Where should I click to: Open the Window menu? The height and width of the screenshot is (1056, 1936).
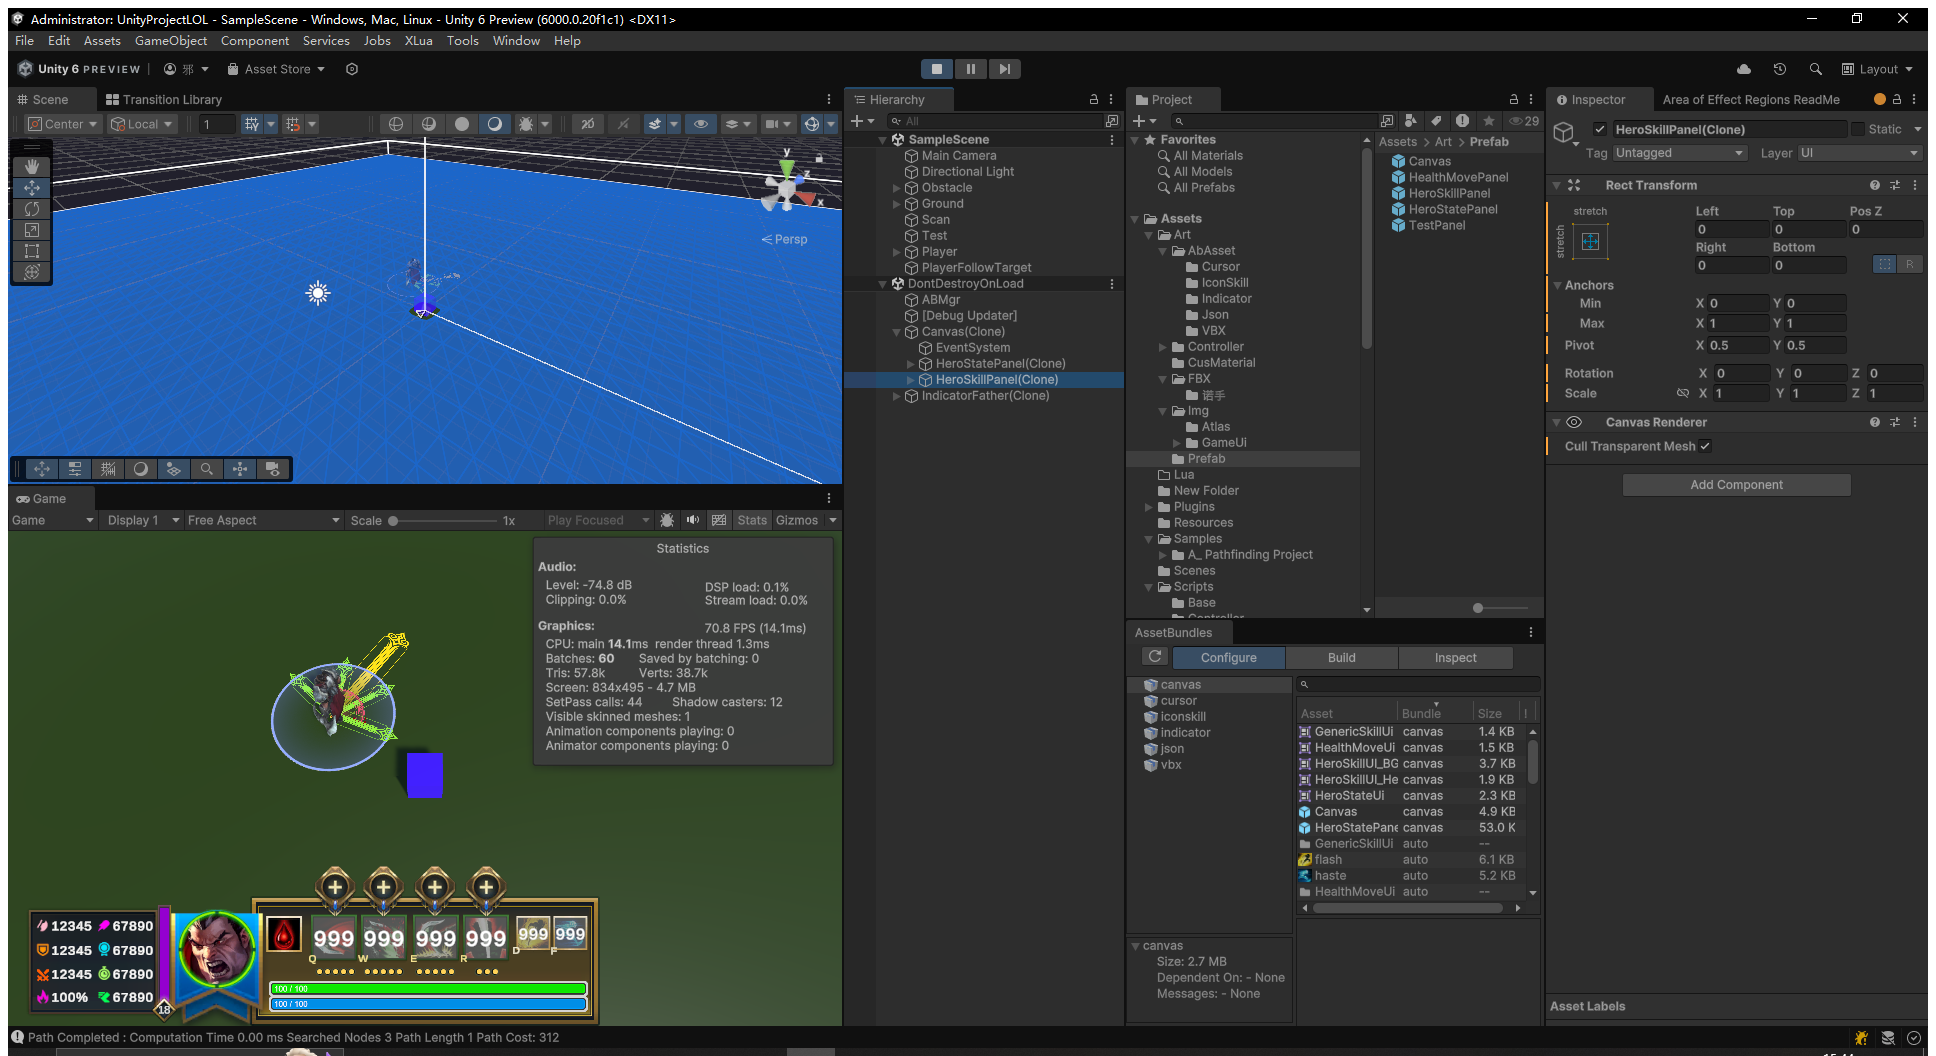pos(516,41)
